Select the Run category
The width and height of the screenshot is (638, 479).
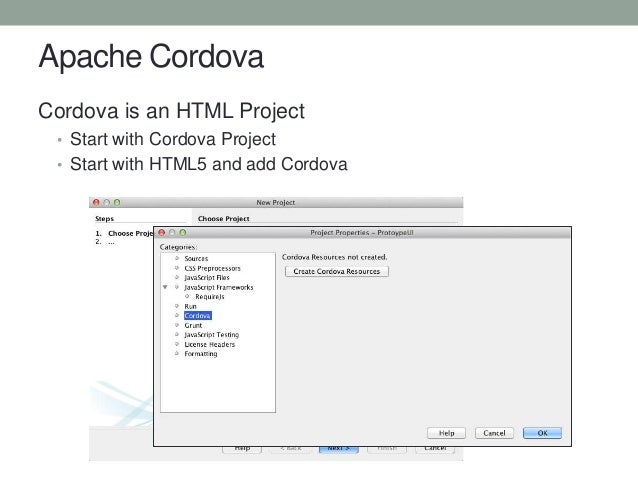[190, 306]
